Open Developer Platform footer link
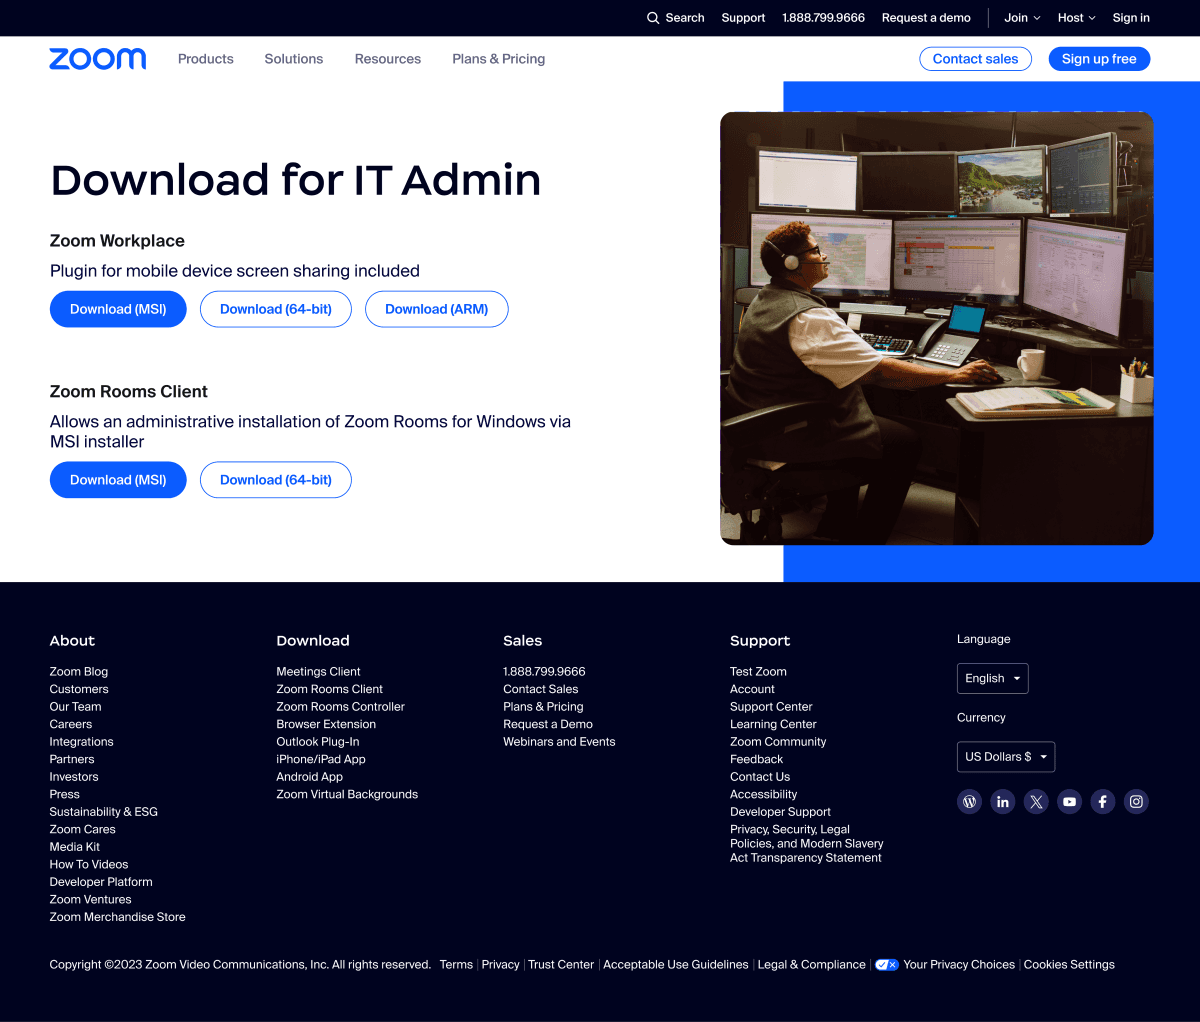Viewport: 1200px width, 1022px height. tap(101, 882)
